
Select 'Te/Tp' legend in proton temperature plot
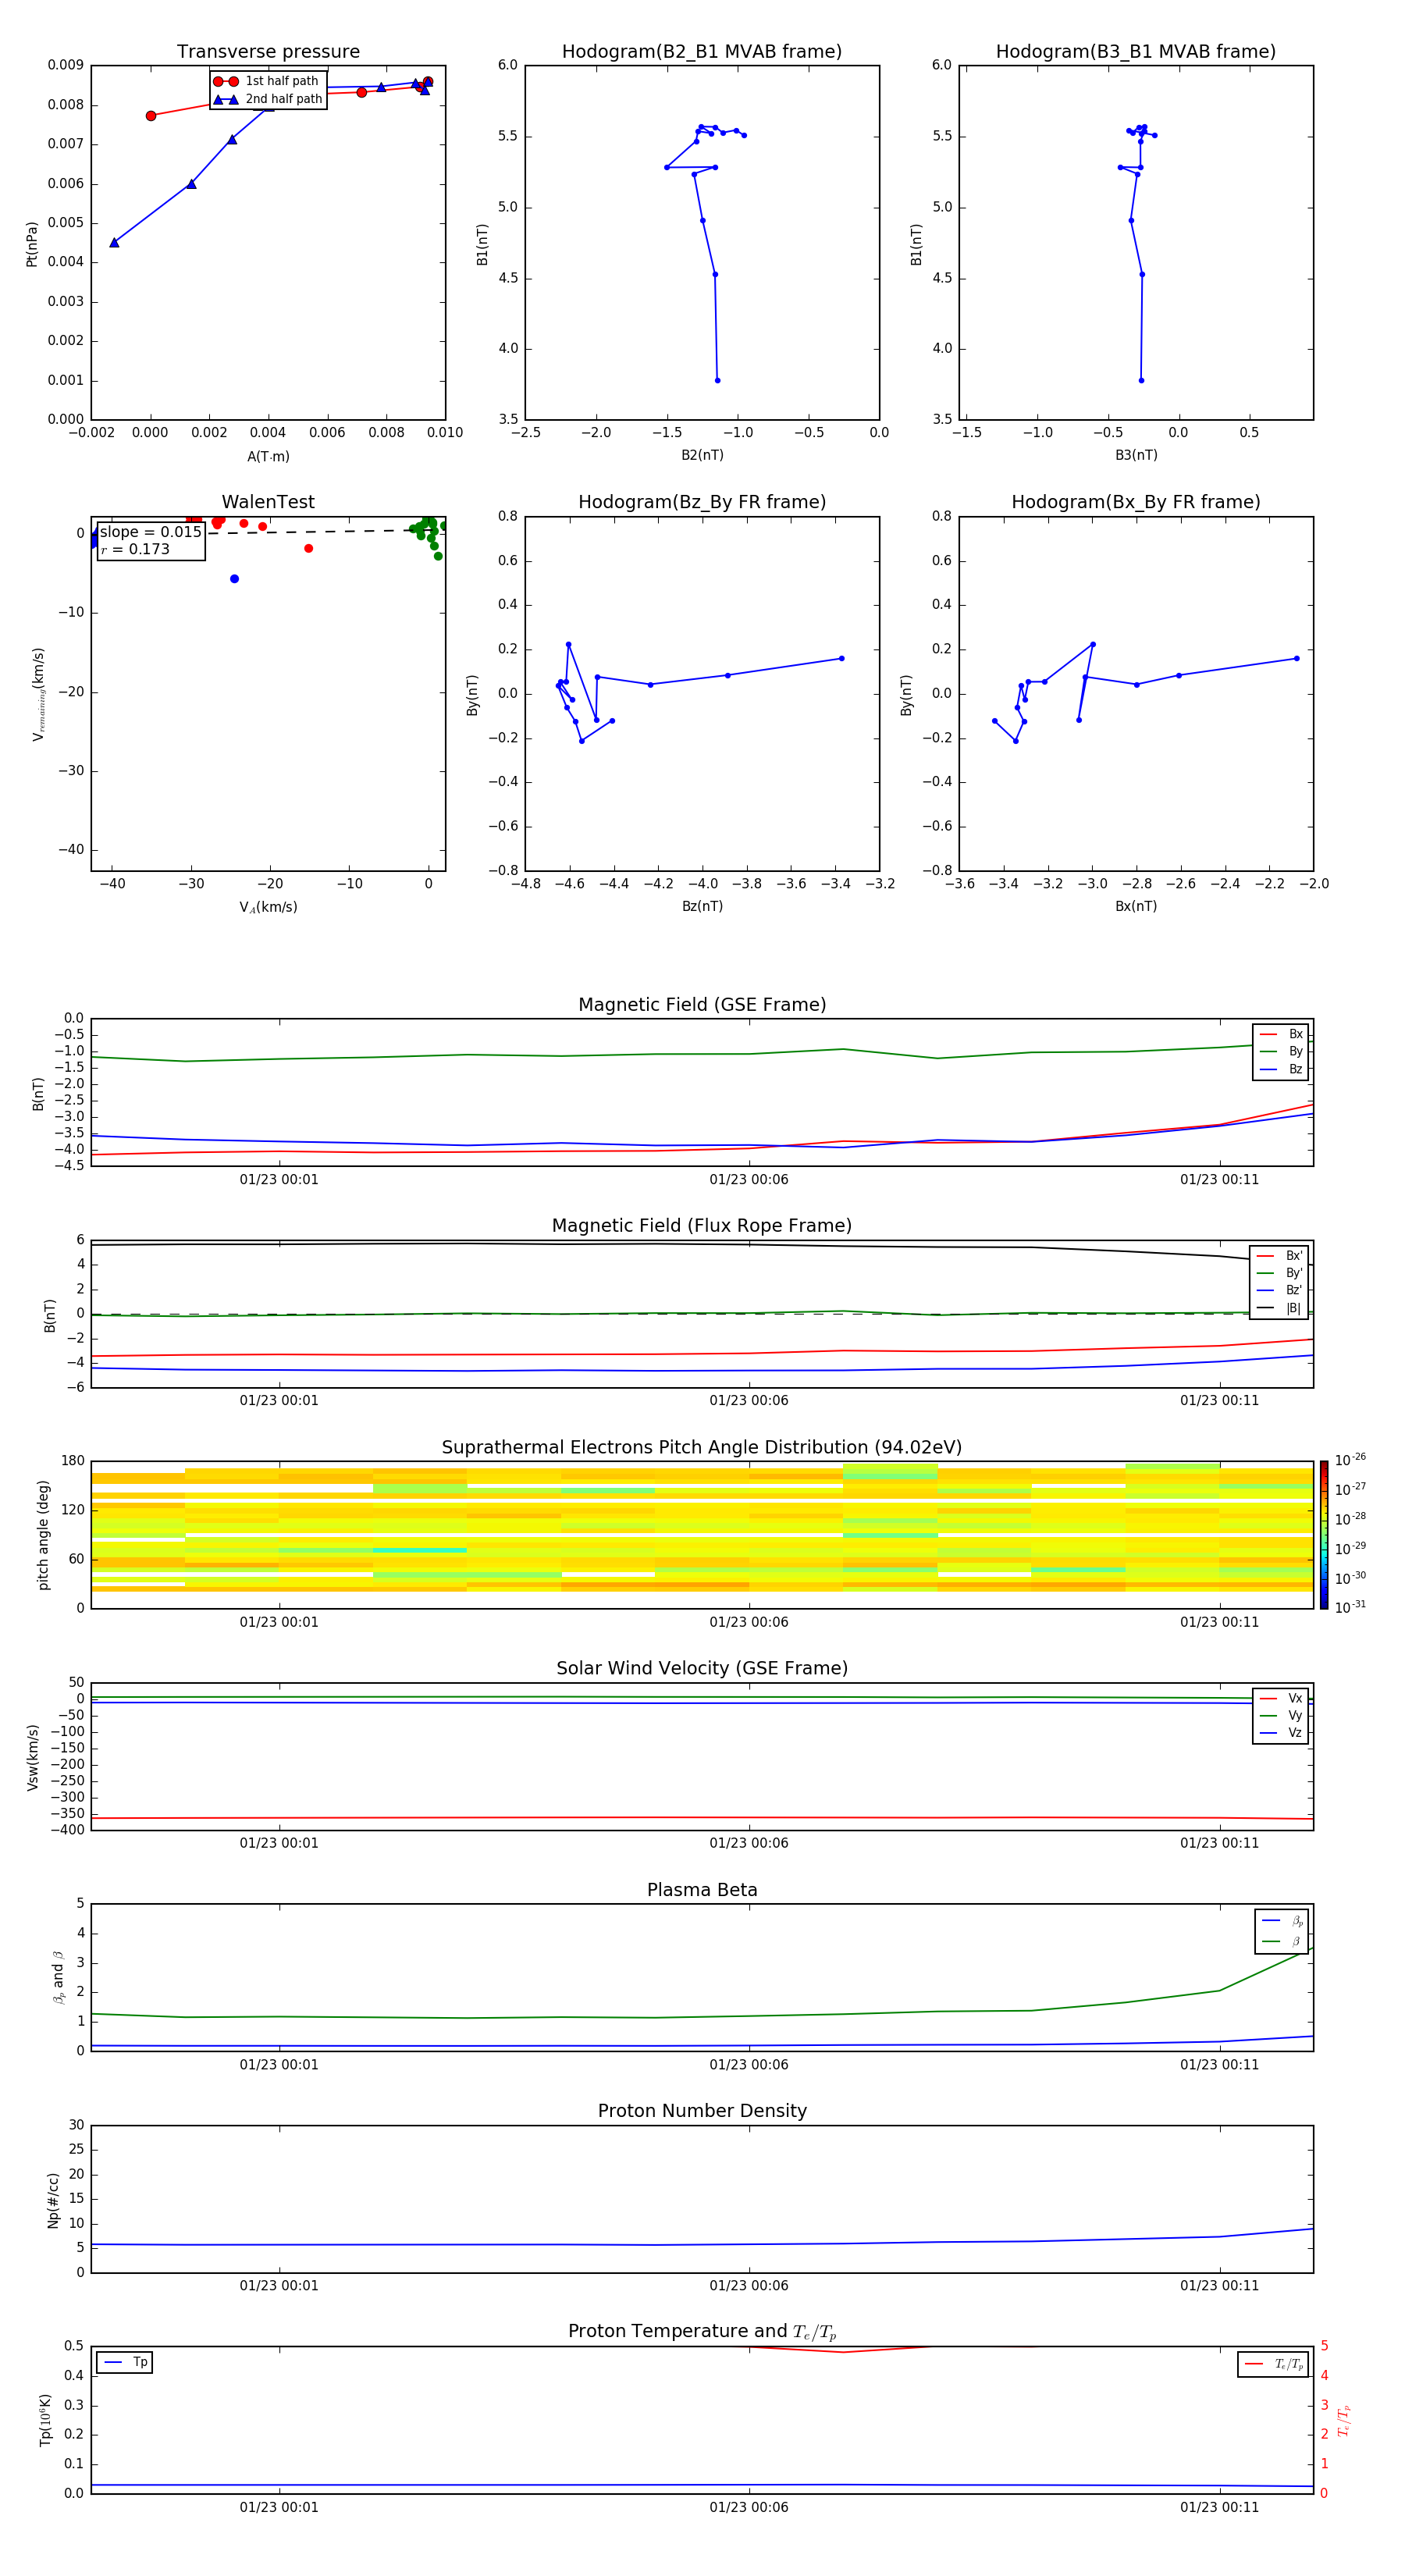pos(1274,2364)
